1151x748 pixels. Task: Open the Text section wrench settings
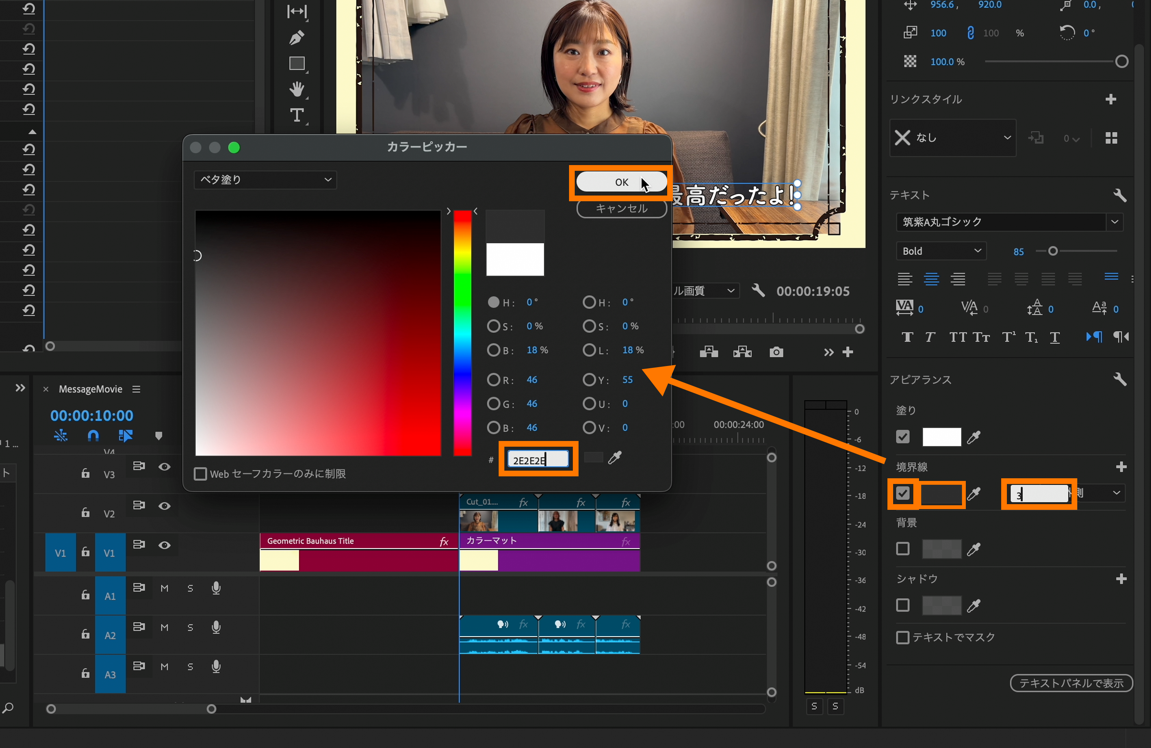click(x=1119, y=195)
